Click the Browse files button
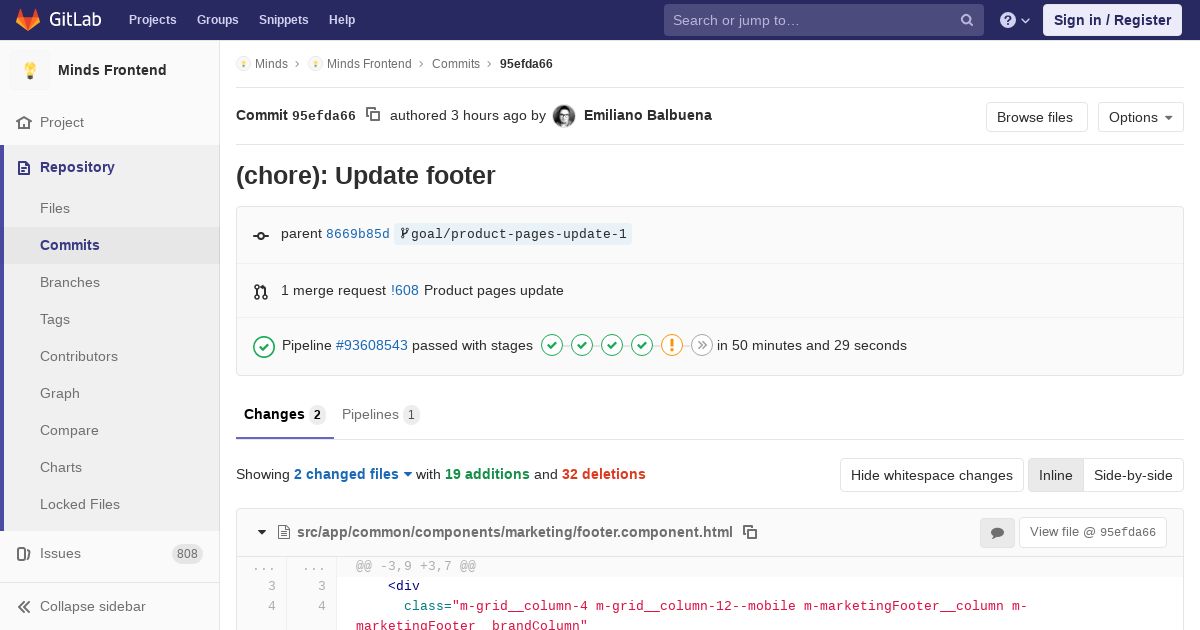 click(x=1037, y=117)
